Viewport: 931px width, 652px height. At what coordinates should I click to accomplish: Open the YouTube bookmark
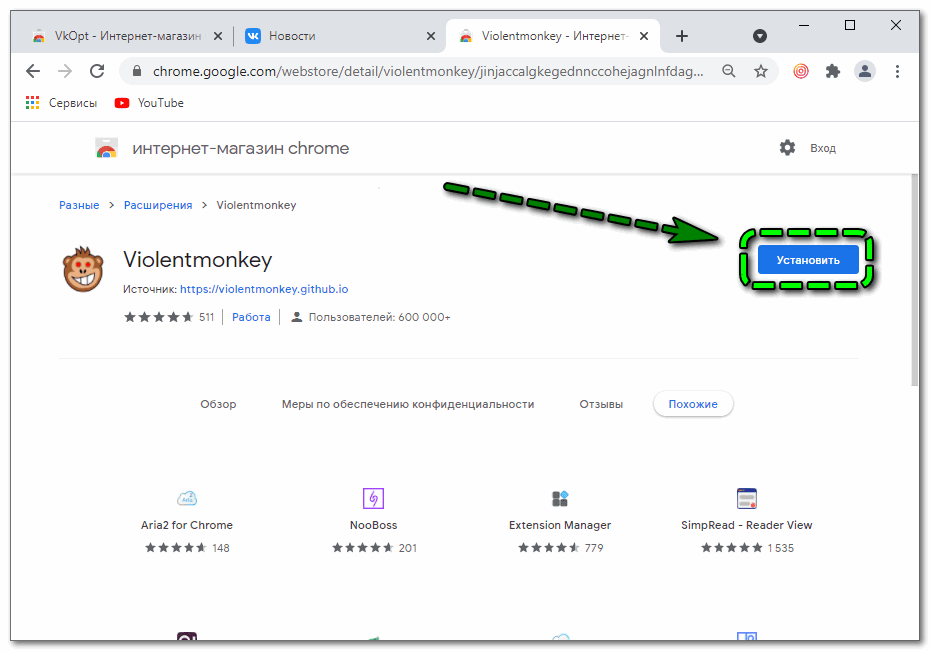click(149, 103)
